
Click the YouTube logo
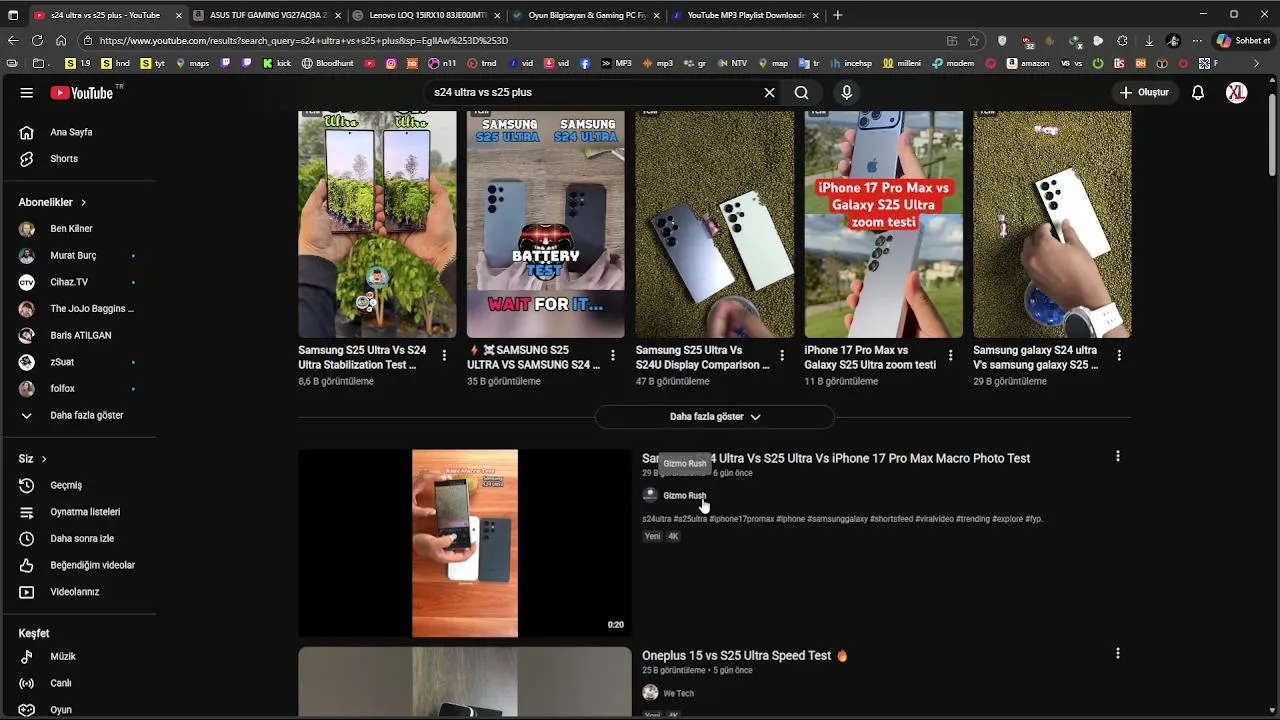82,92
